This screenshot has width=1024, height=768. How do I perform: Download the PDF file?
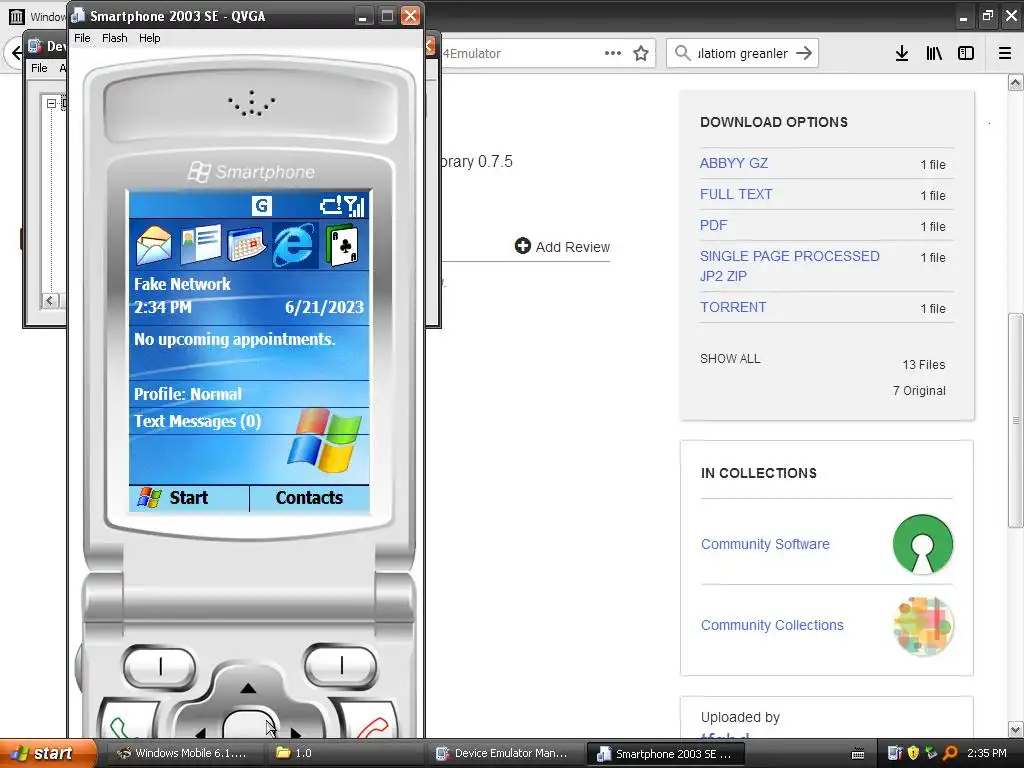click(x=713, y=225)
